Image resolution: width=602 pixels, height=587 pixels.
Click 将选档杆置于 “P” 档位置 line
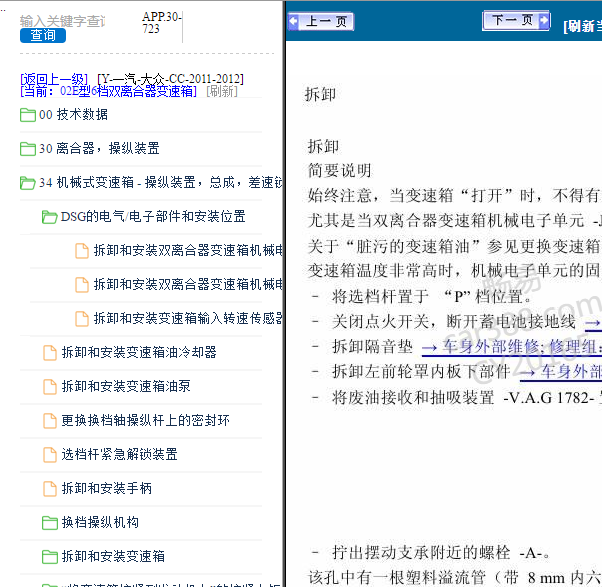tap(432, 296)
